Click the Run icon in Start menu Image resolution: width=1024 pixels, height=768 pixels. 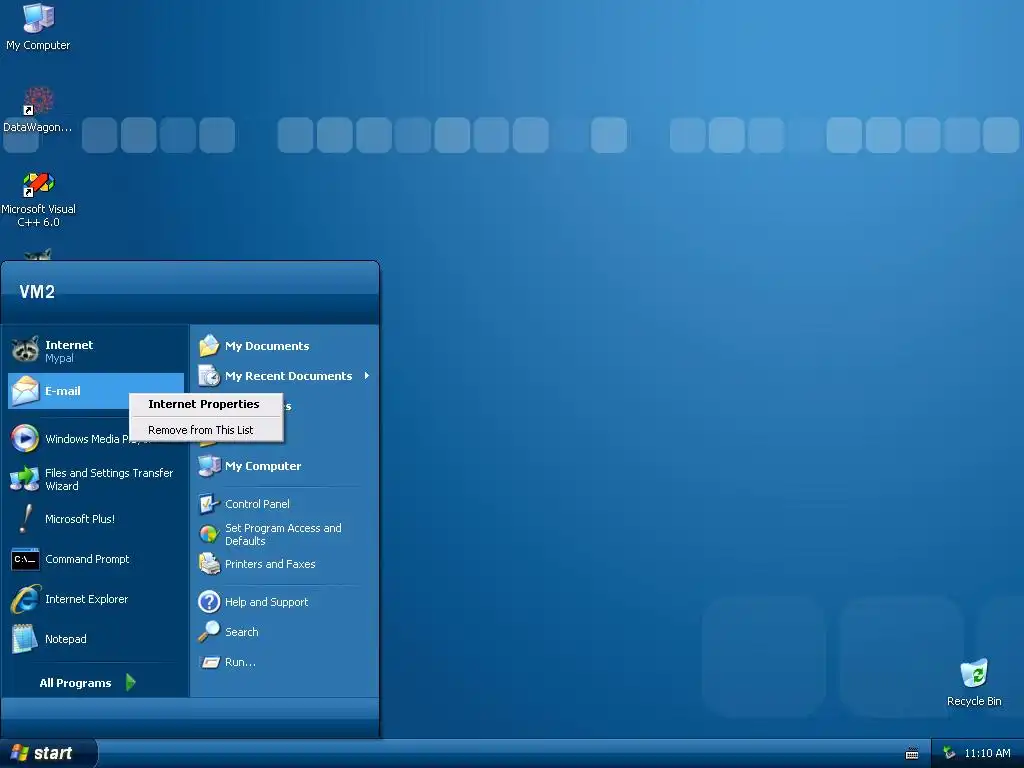209,662
